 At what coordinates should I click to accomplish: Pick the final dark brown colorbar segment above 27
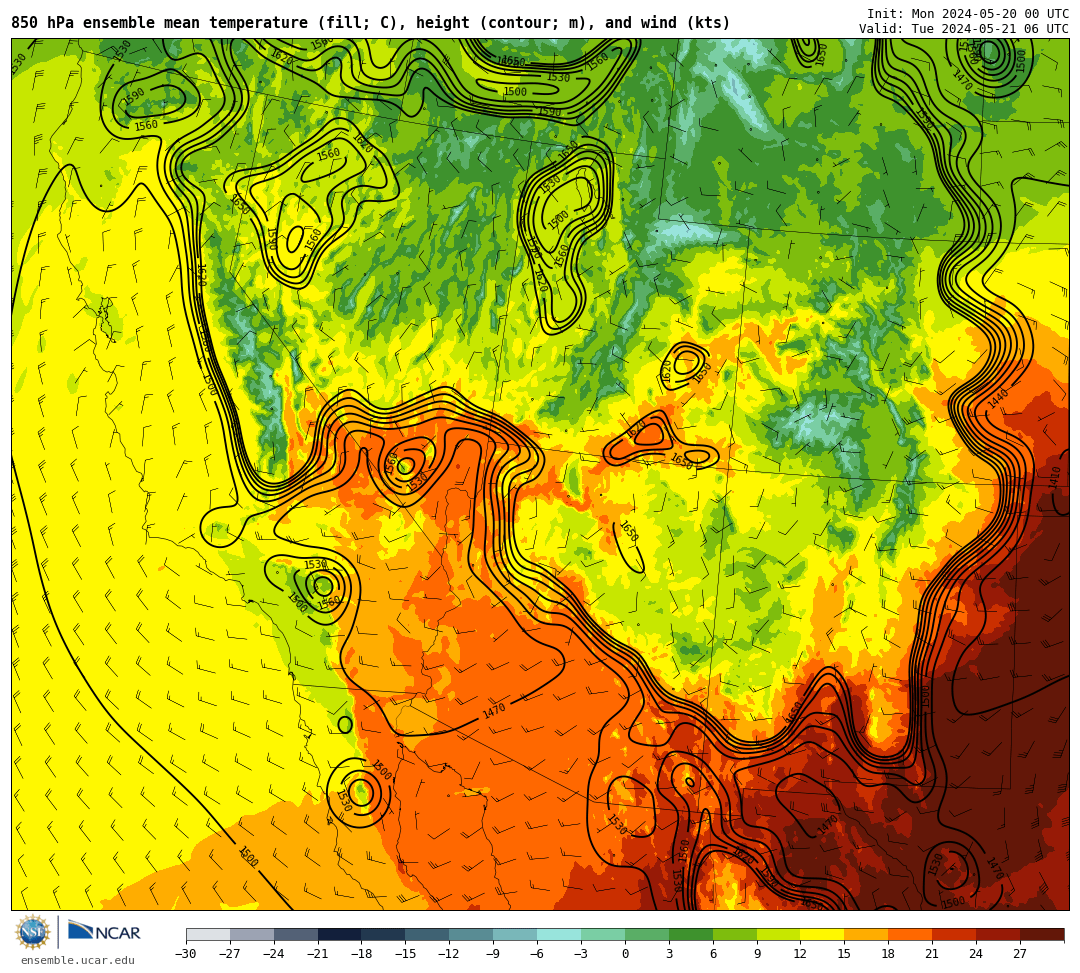pyautogui.click(x=1042, y=934)
